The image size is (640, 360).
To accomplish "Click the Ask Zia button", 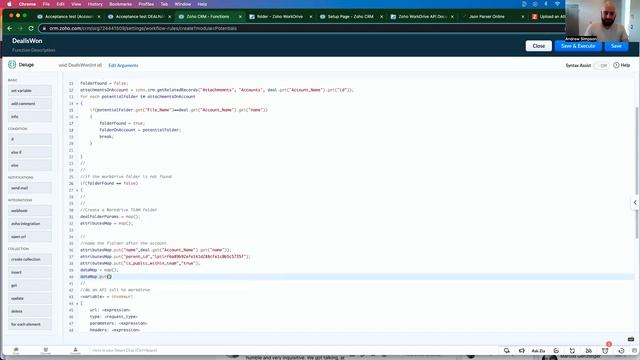I will pyautogui.click(x=538, y=351).
